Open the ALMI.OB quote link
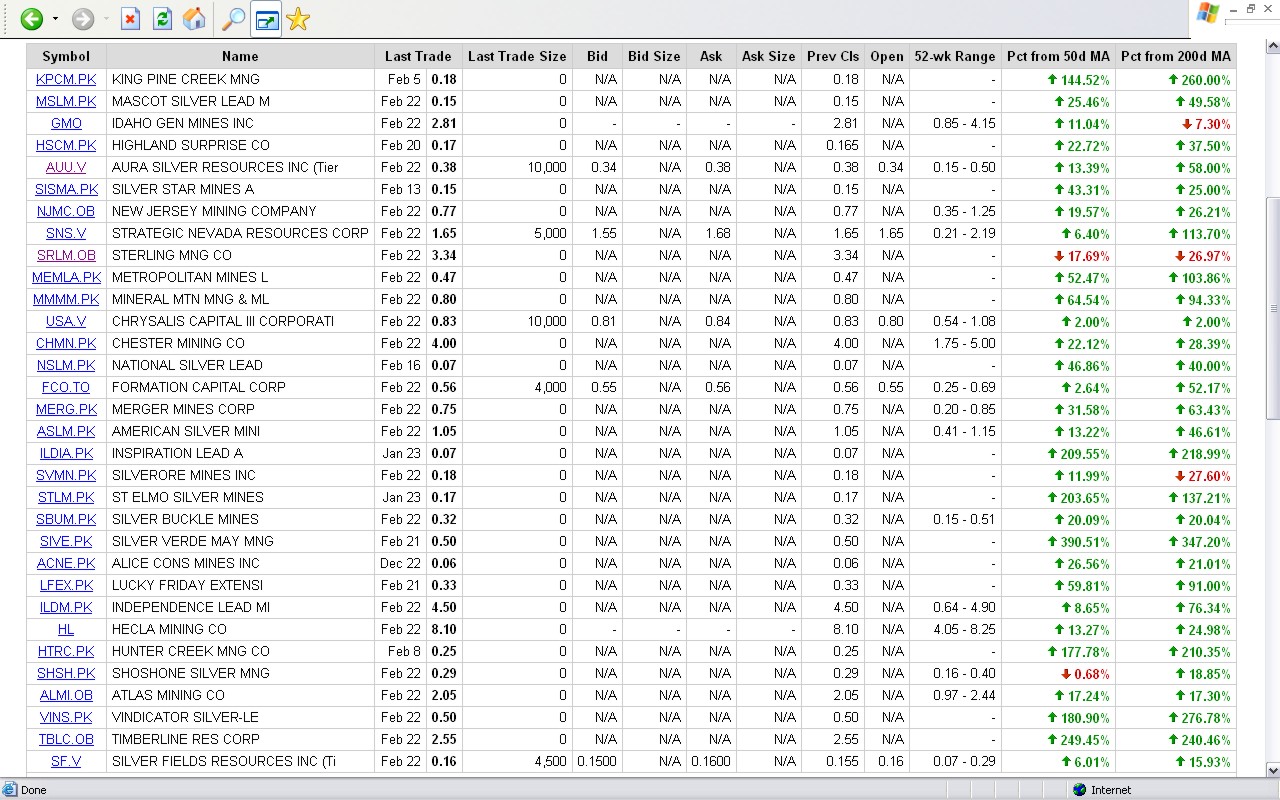This screenshot has width=1280, height=800. click(x=66, y=695)
